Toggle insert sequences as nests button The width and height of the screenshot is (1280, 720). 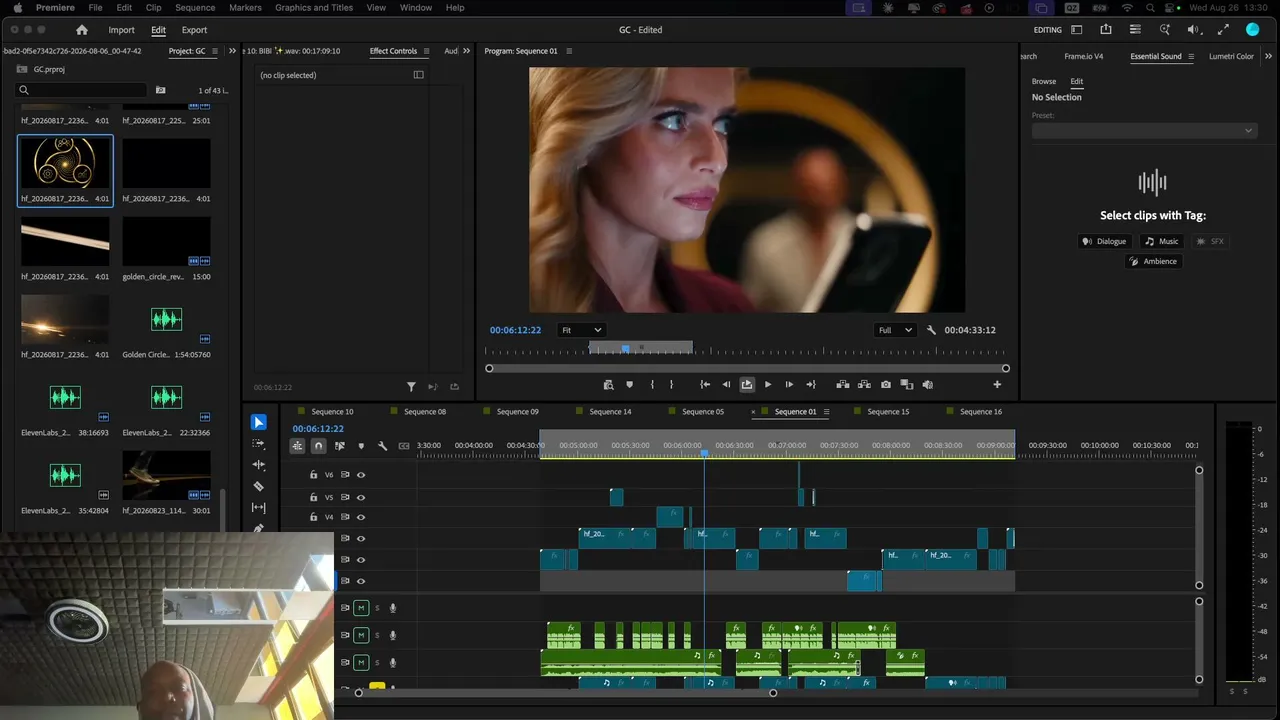[x=297, y=446]
